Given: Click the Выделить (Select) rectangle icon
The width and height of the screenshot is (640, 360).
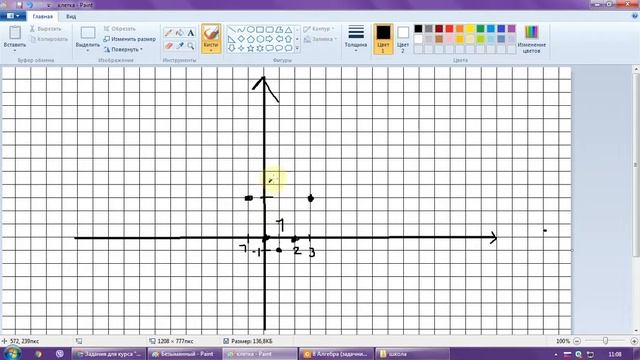Looking at the screenshot, I should pyautogui.click(x=88, y=33).
